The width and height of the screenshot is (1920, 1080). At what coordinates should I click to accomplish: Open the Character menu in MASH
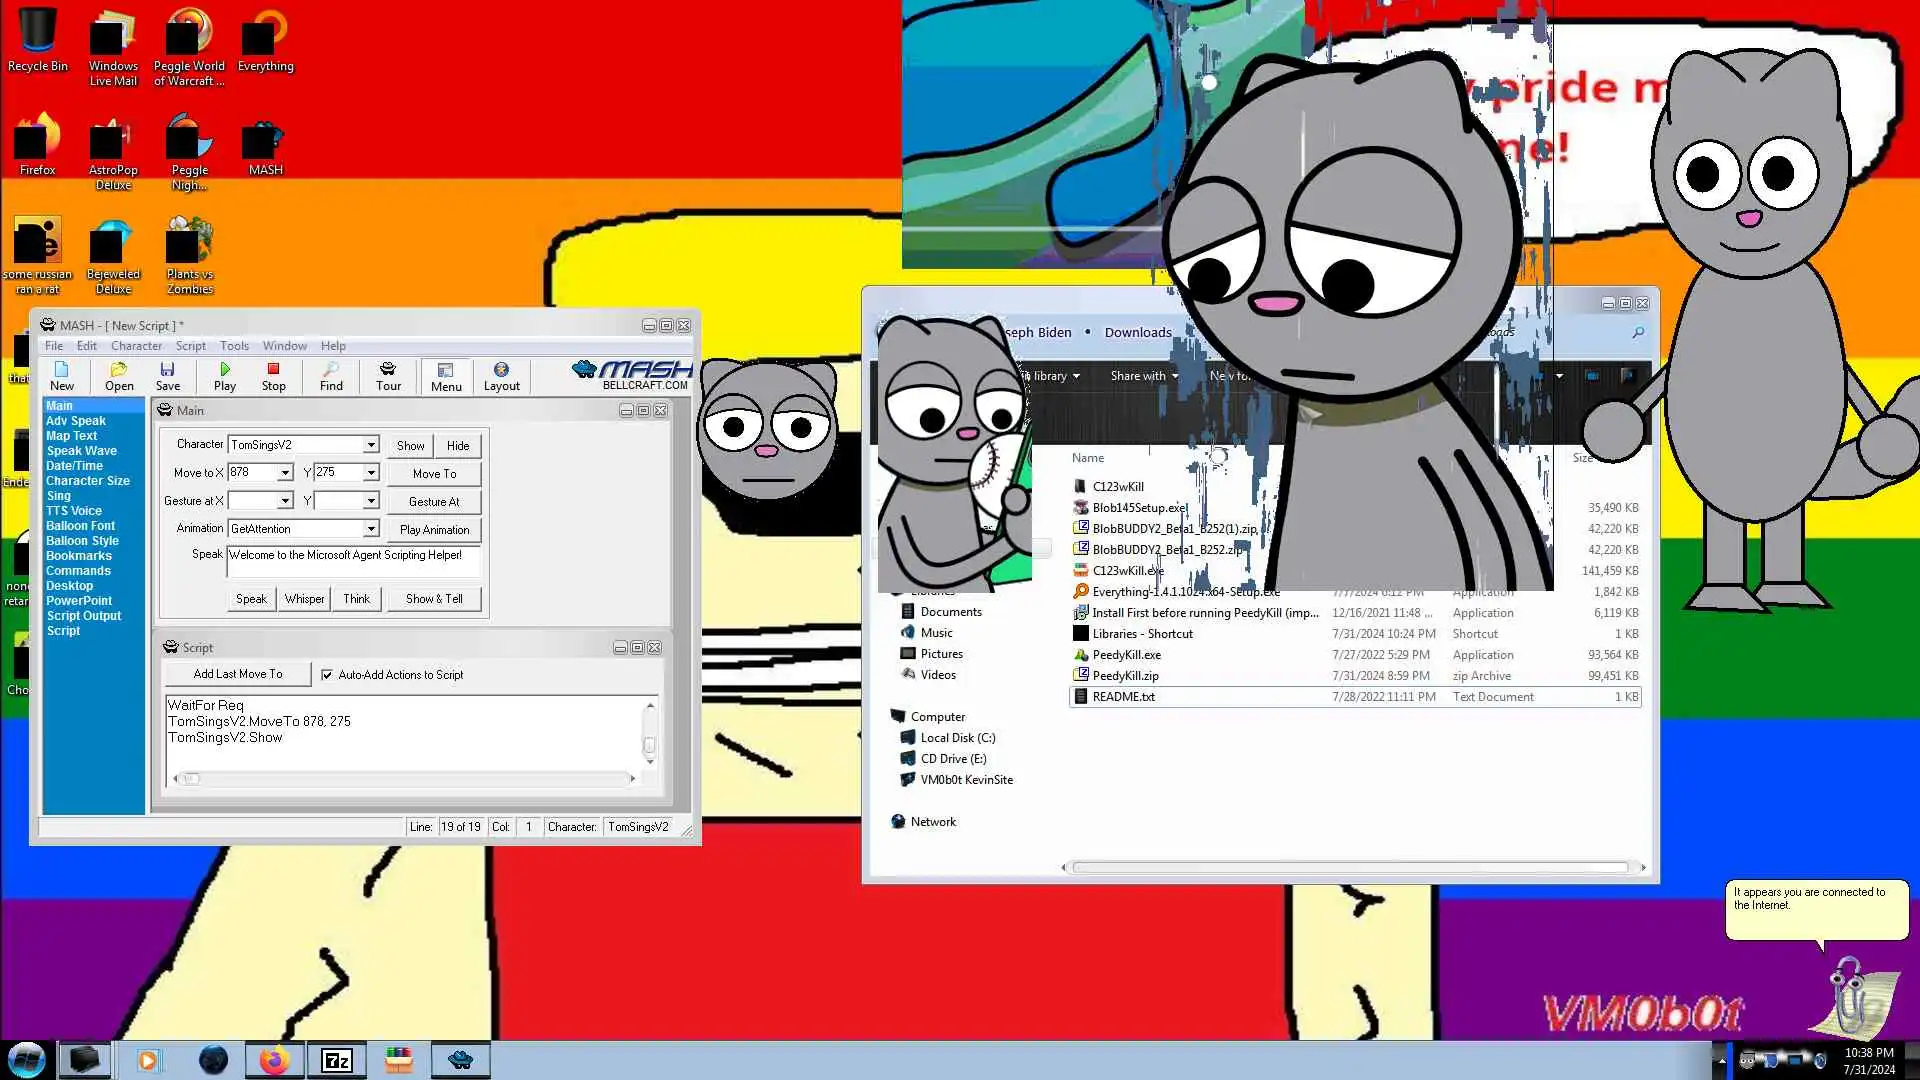[136, 346]
